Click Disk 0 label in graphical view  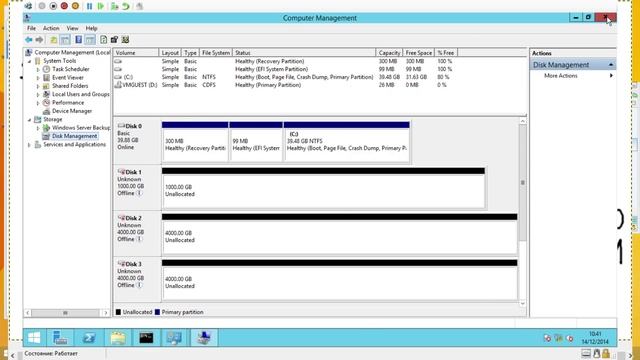[x=133, y=126]
